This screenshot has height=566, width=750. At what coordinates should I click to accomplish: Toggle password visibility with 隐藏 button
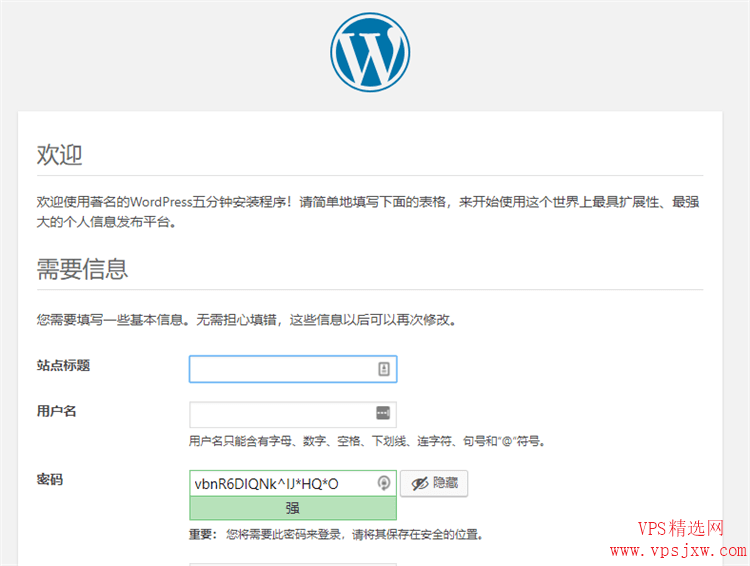click(x=434, y=483)
